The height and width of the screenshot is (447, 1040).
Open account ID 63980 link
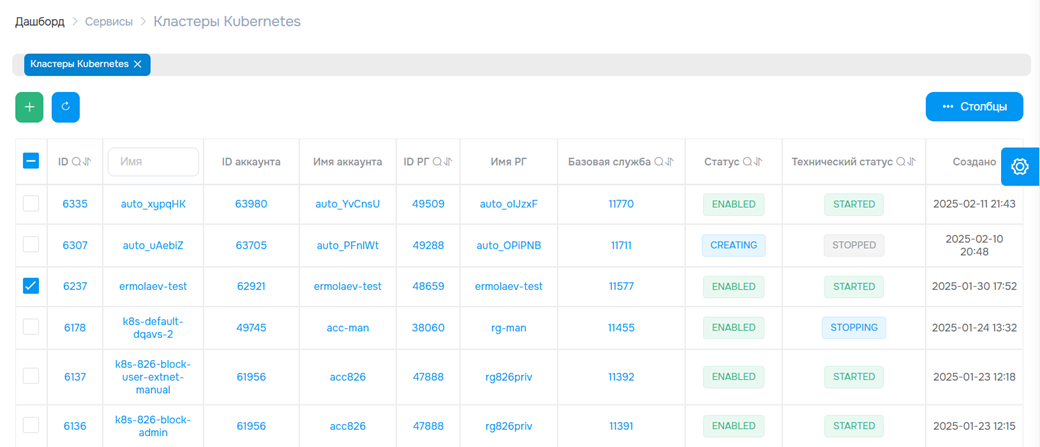click(x=251, y=204)
